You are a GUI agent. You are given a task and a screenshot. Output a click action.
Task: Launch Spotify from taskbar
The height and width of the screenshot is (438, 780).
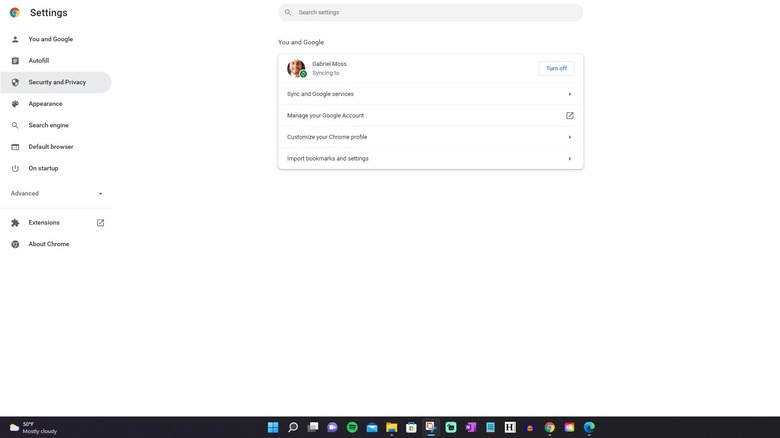click(x=352, y=427)
